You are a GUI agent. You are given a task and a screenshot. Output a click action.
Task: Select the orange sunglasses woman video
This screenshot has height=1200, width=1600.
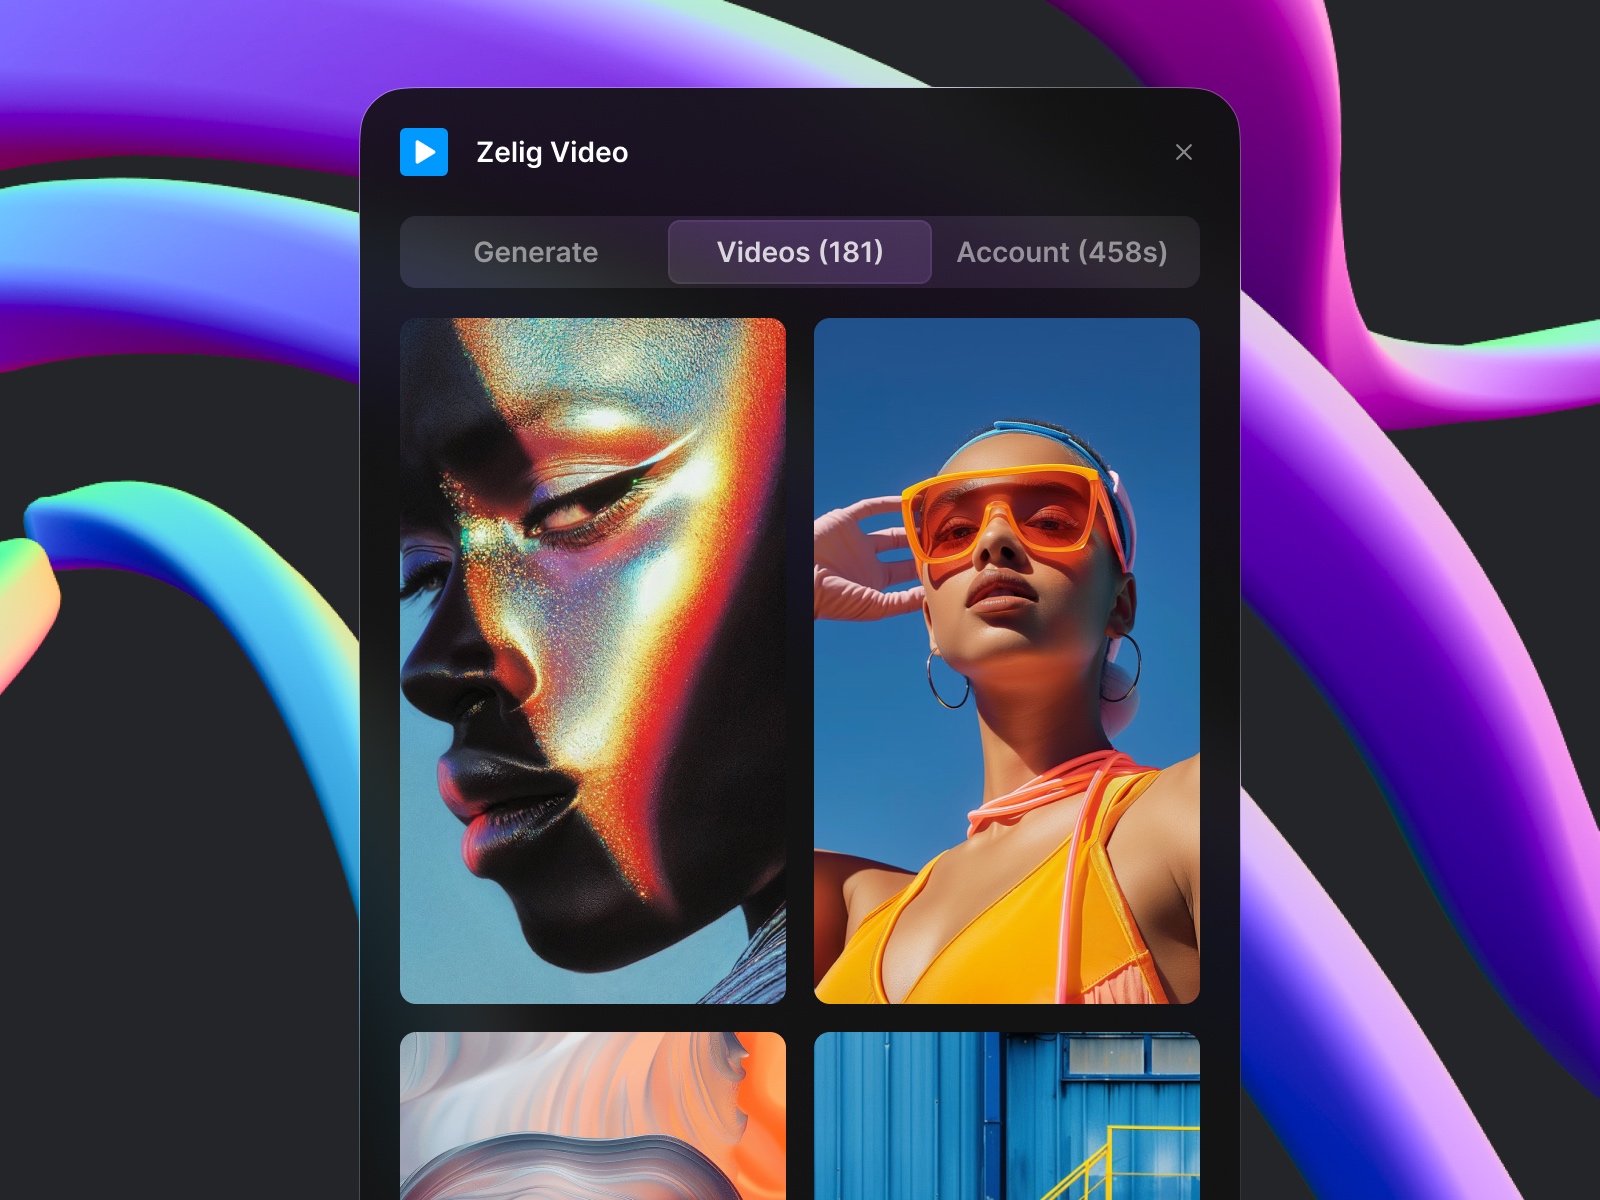[x=1007, y=660]
